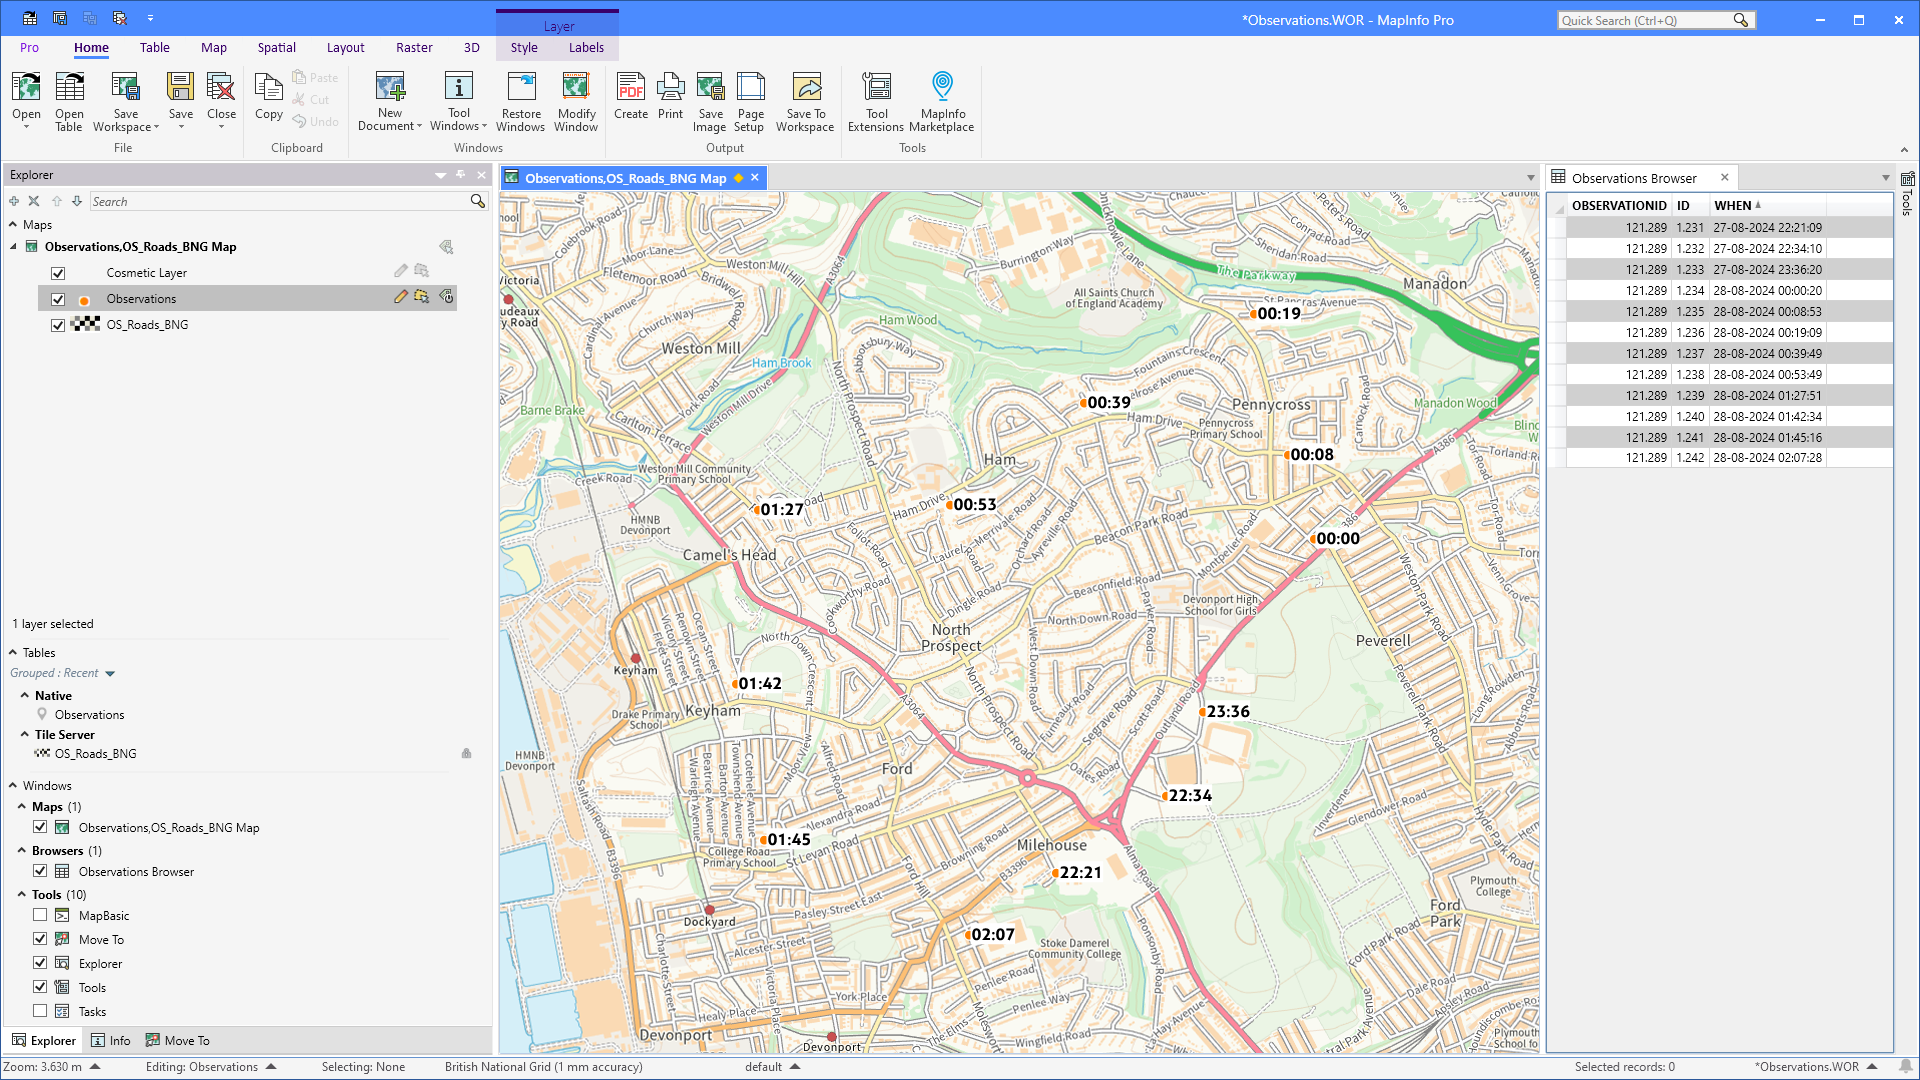Switch to the Info panel tab

point(111,1040)
